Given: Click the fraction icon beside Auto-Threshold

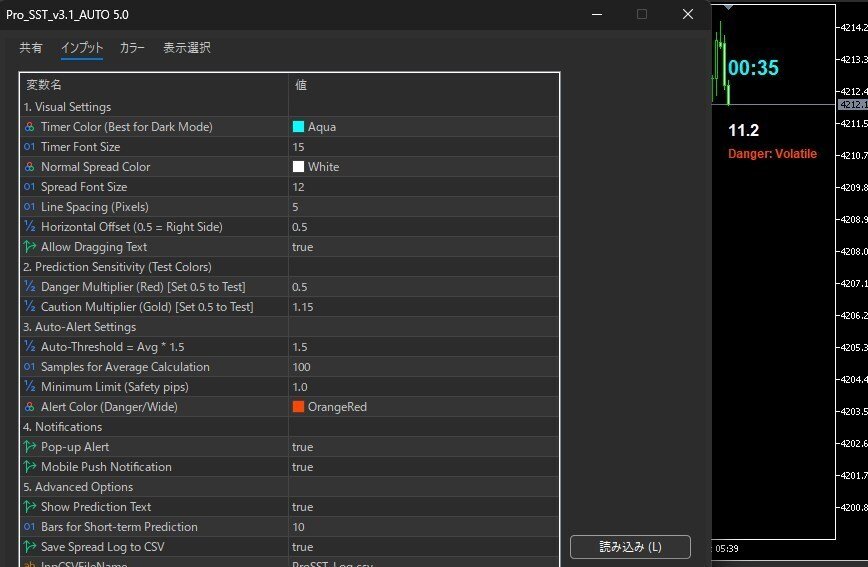Looking at the screenshot, I should click(x=29, y=347).
